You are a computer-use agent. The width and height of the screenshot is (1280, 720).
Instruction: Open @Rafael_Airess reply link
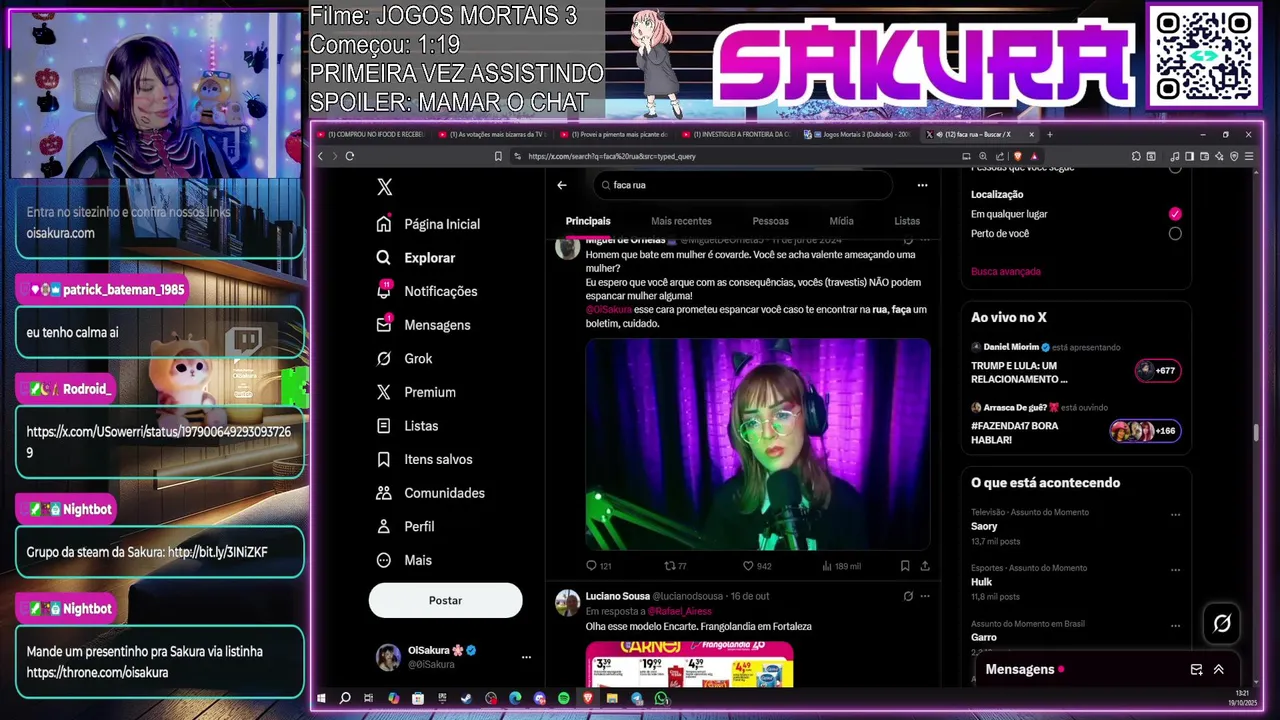(x=680, y=611)
